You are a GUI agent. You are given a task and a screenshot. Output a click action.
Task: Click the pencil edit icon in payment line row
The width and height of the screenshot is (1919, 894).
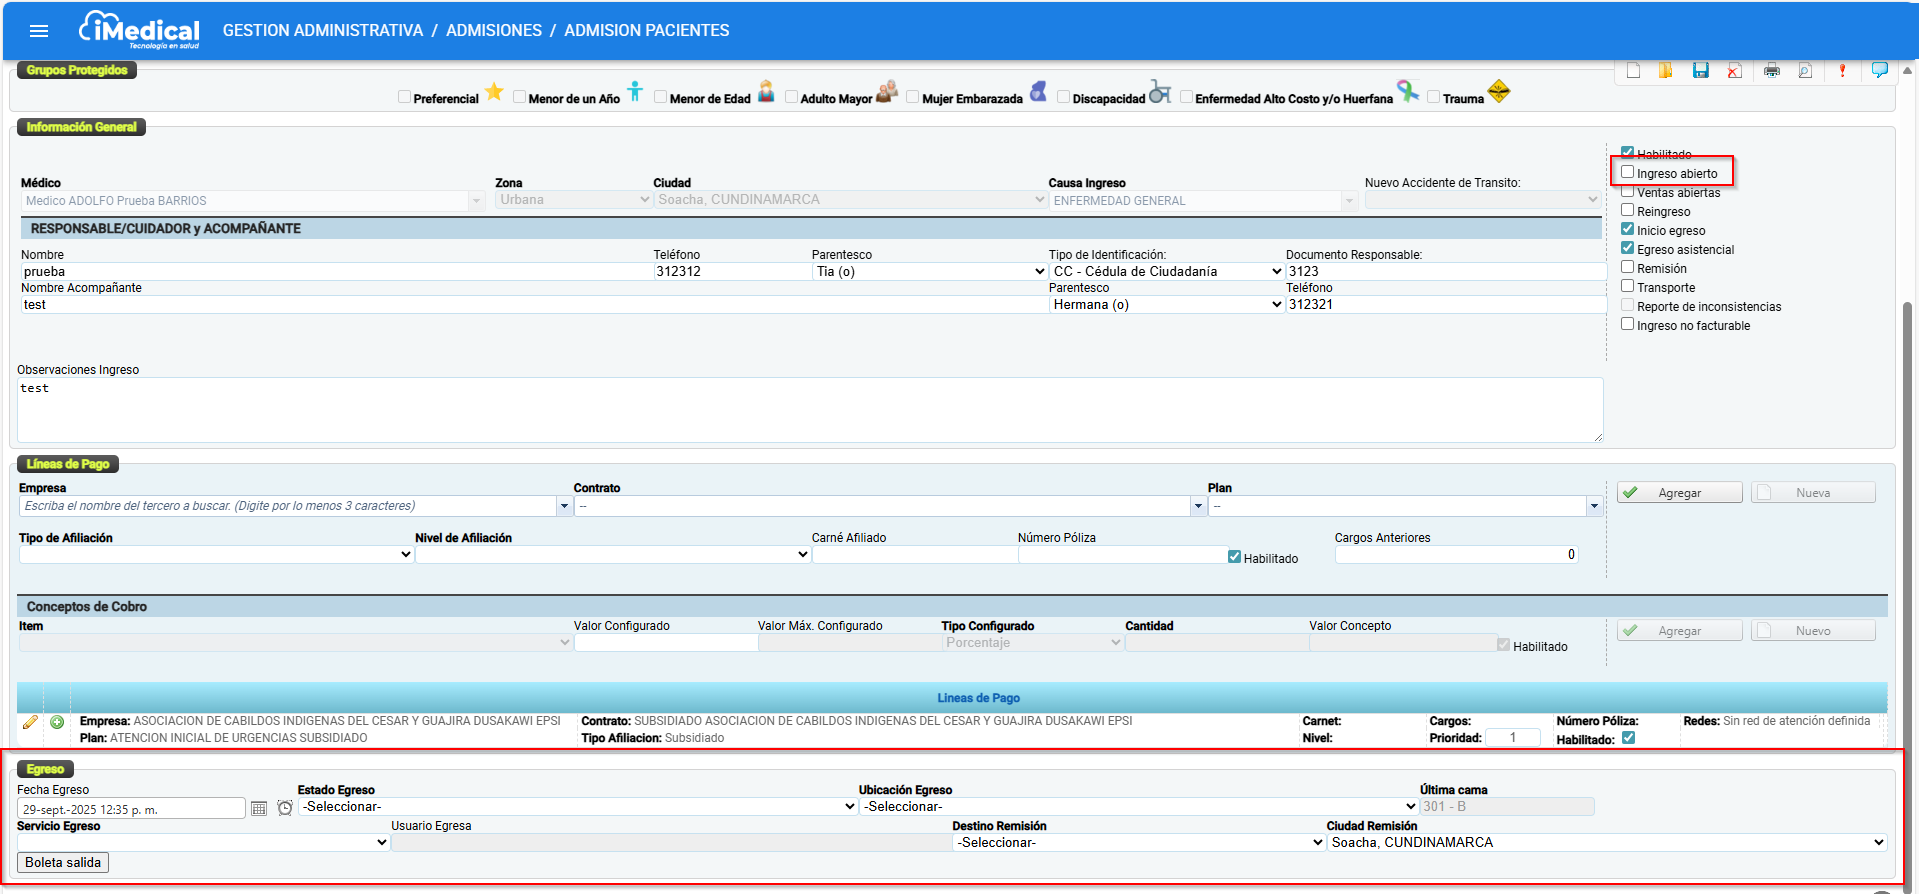(30, 722)
